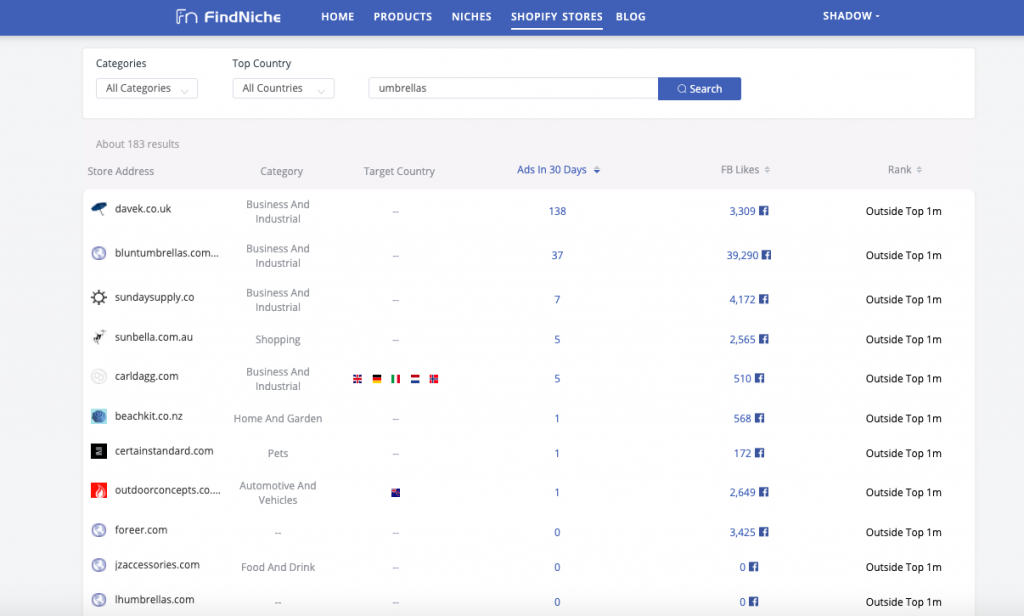This screenshot has width=1024, height=616.
Task: Go to the HOME menu
Action: [338, 17]
